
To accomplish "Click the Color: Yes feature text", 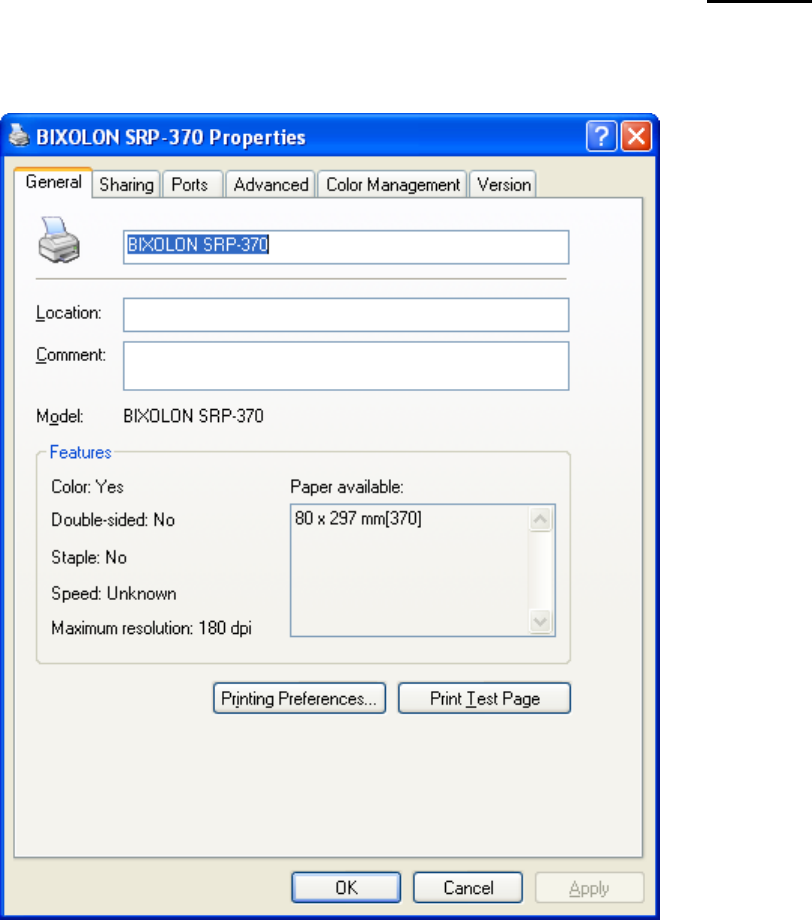I will pyautogui.click(x=87, y=487).
